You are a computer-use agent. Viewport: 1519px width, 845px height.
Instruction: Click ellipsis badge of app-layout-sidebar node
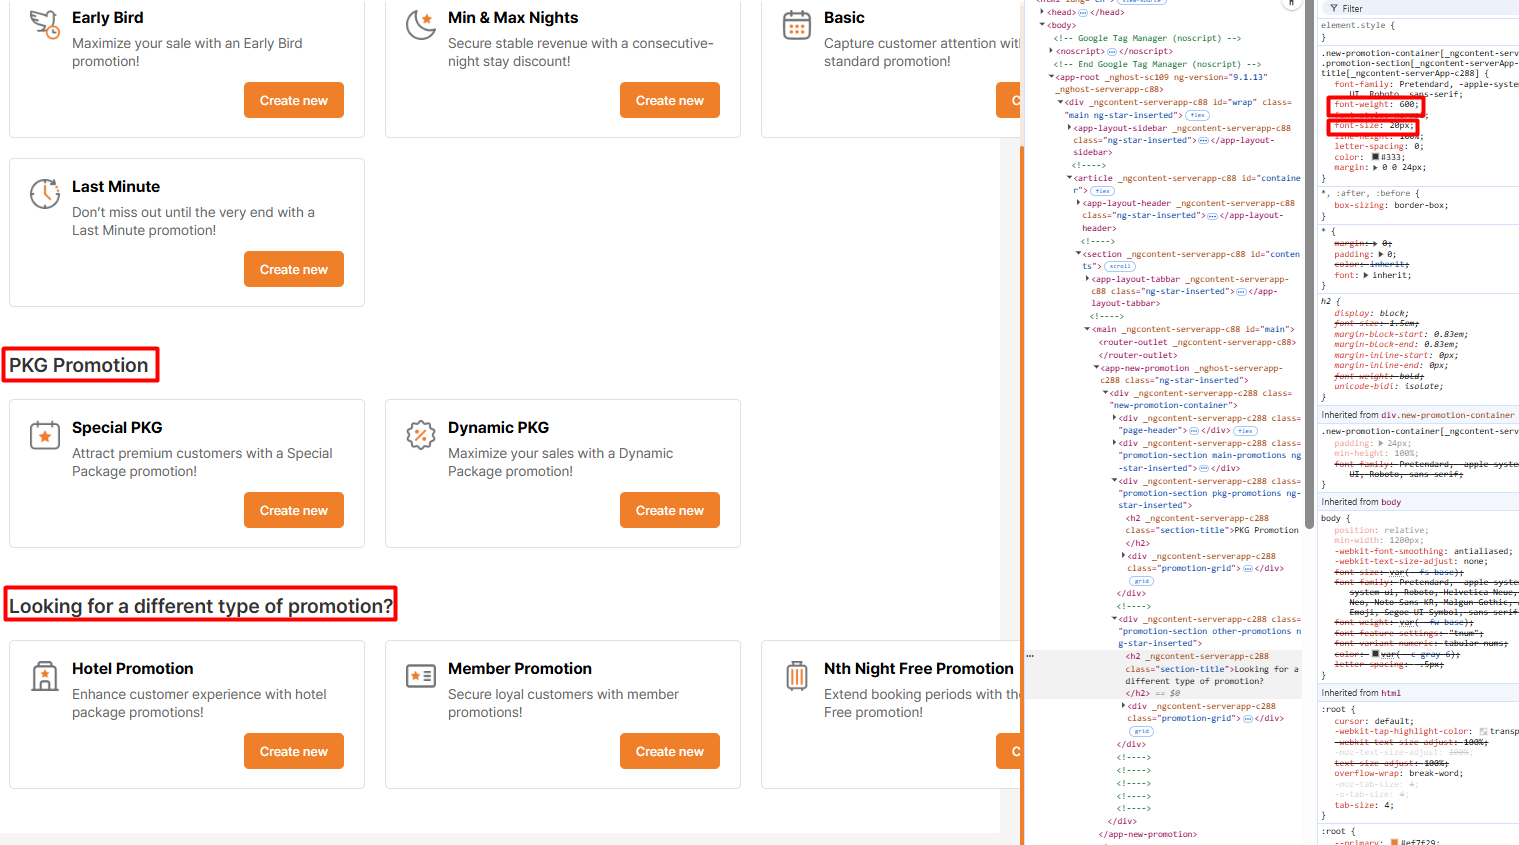click(x=1203, y=141)
